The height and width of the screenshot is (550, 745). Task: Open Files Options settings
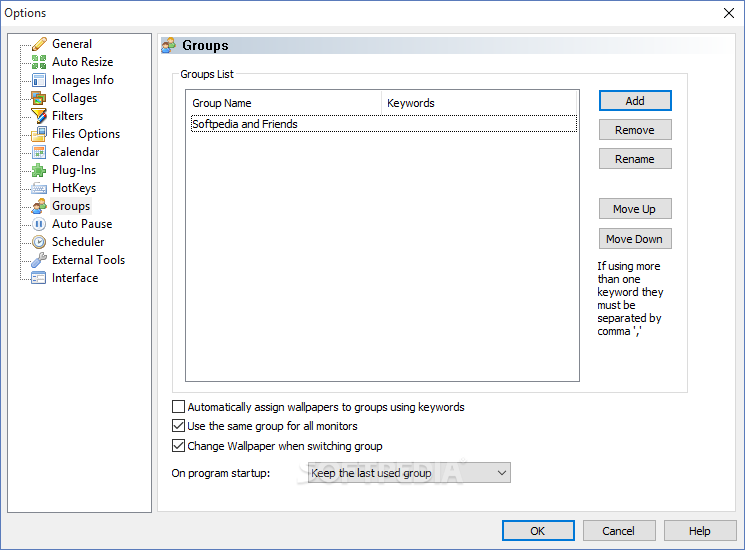[86, 134]
